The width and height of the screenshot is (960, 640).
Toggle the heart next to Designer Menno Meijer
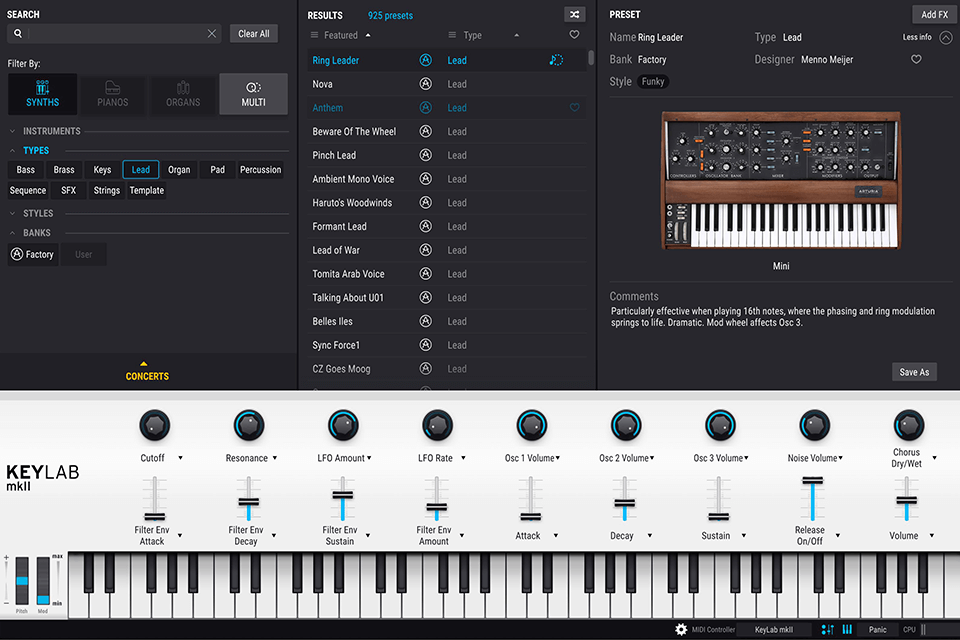click(916, 59)
